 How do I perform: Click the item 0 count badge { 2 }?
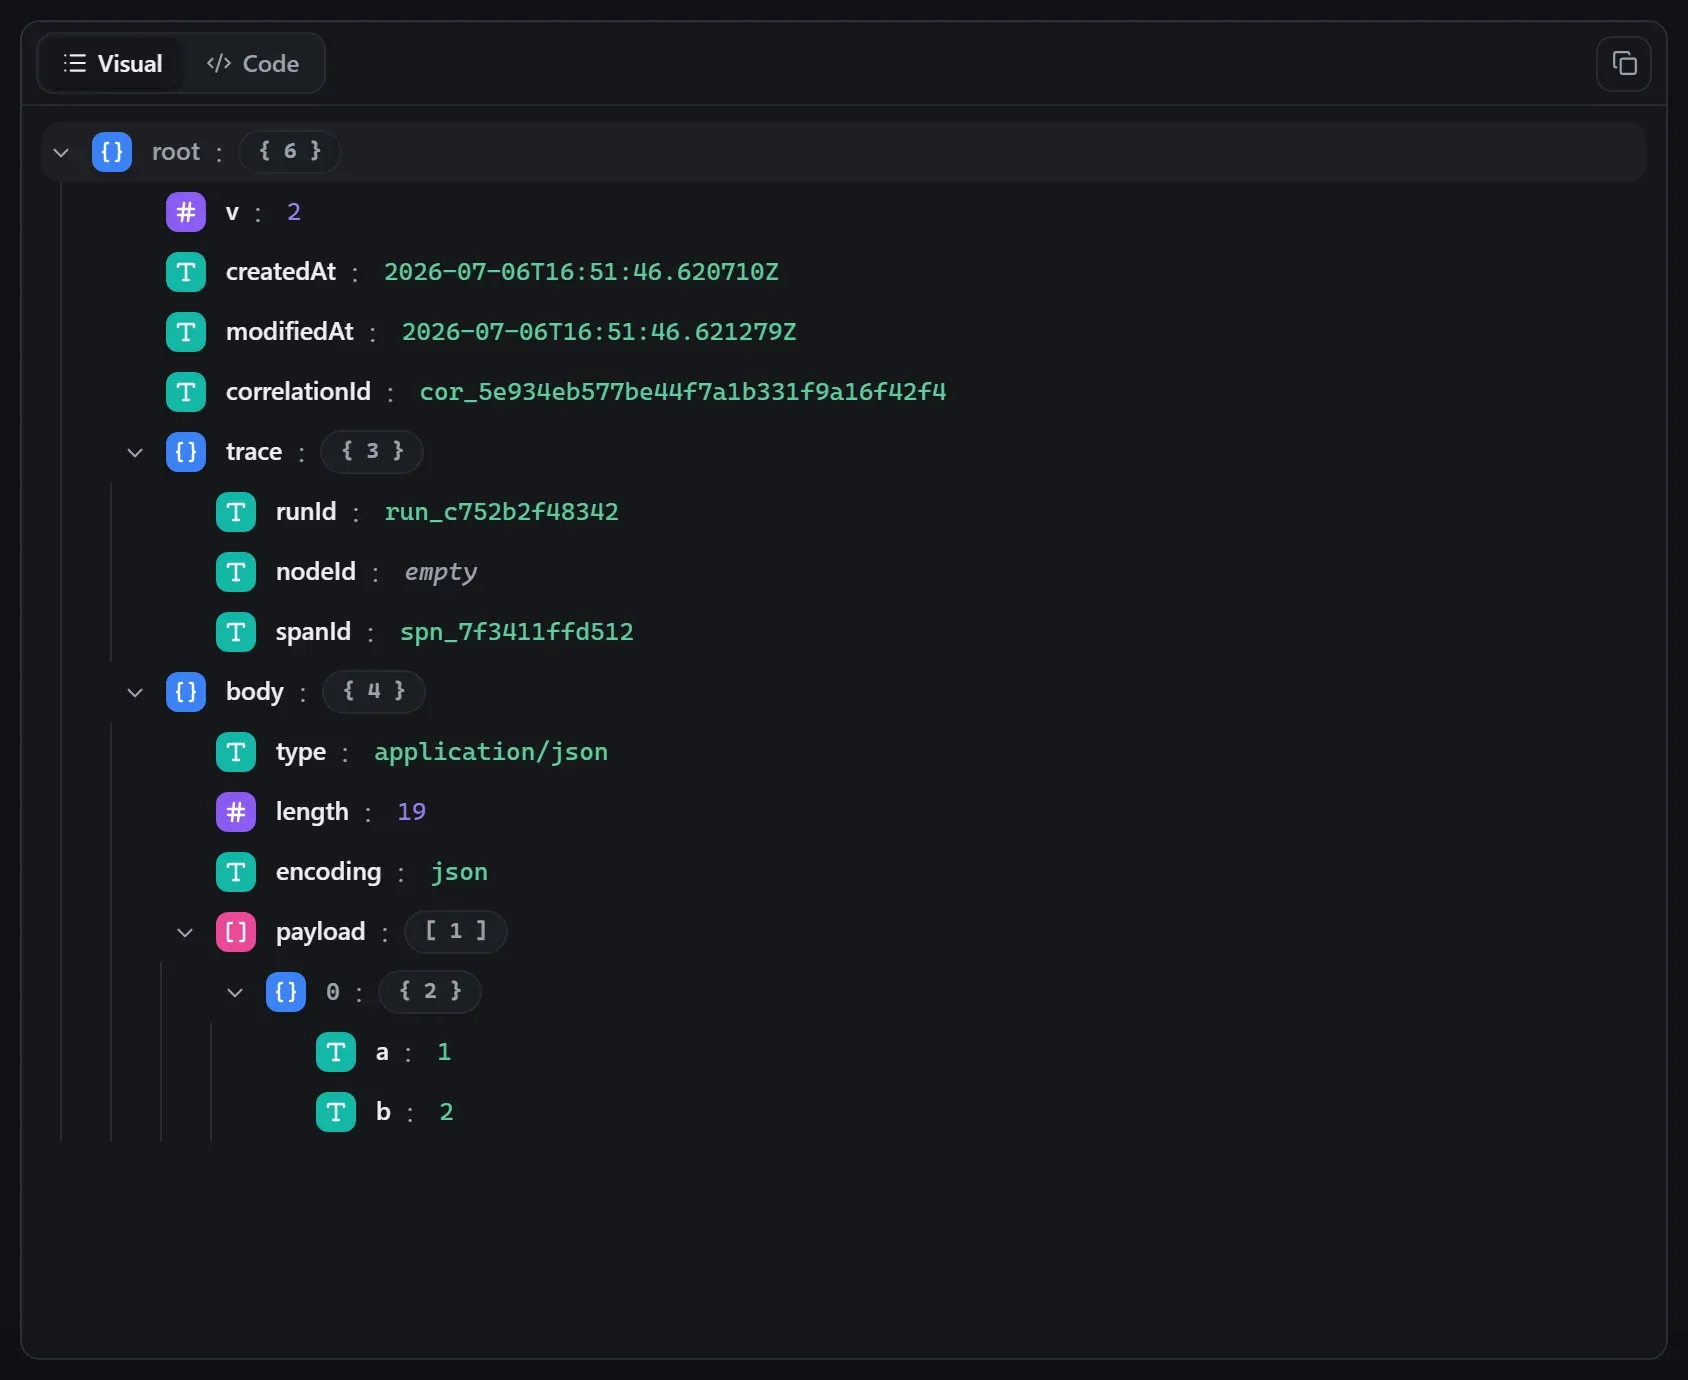pos(430,991)
